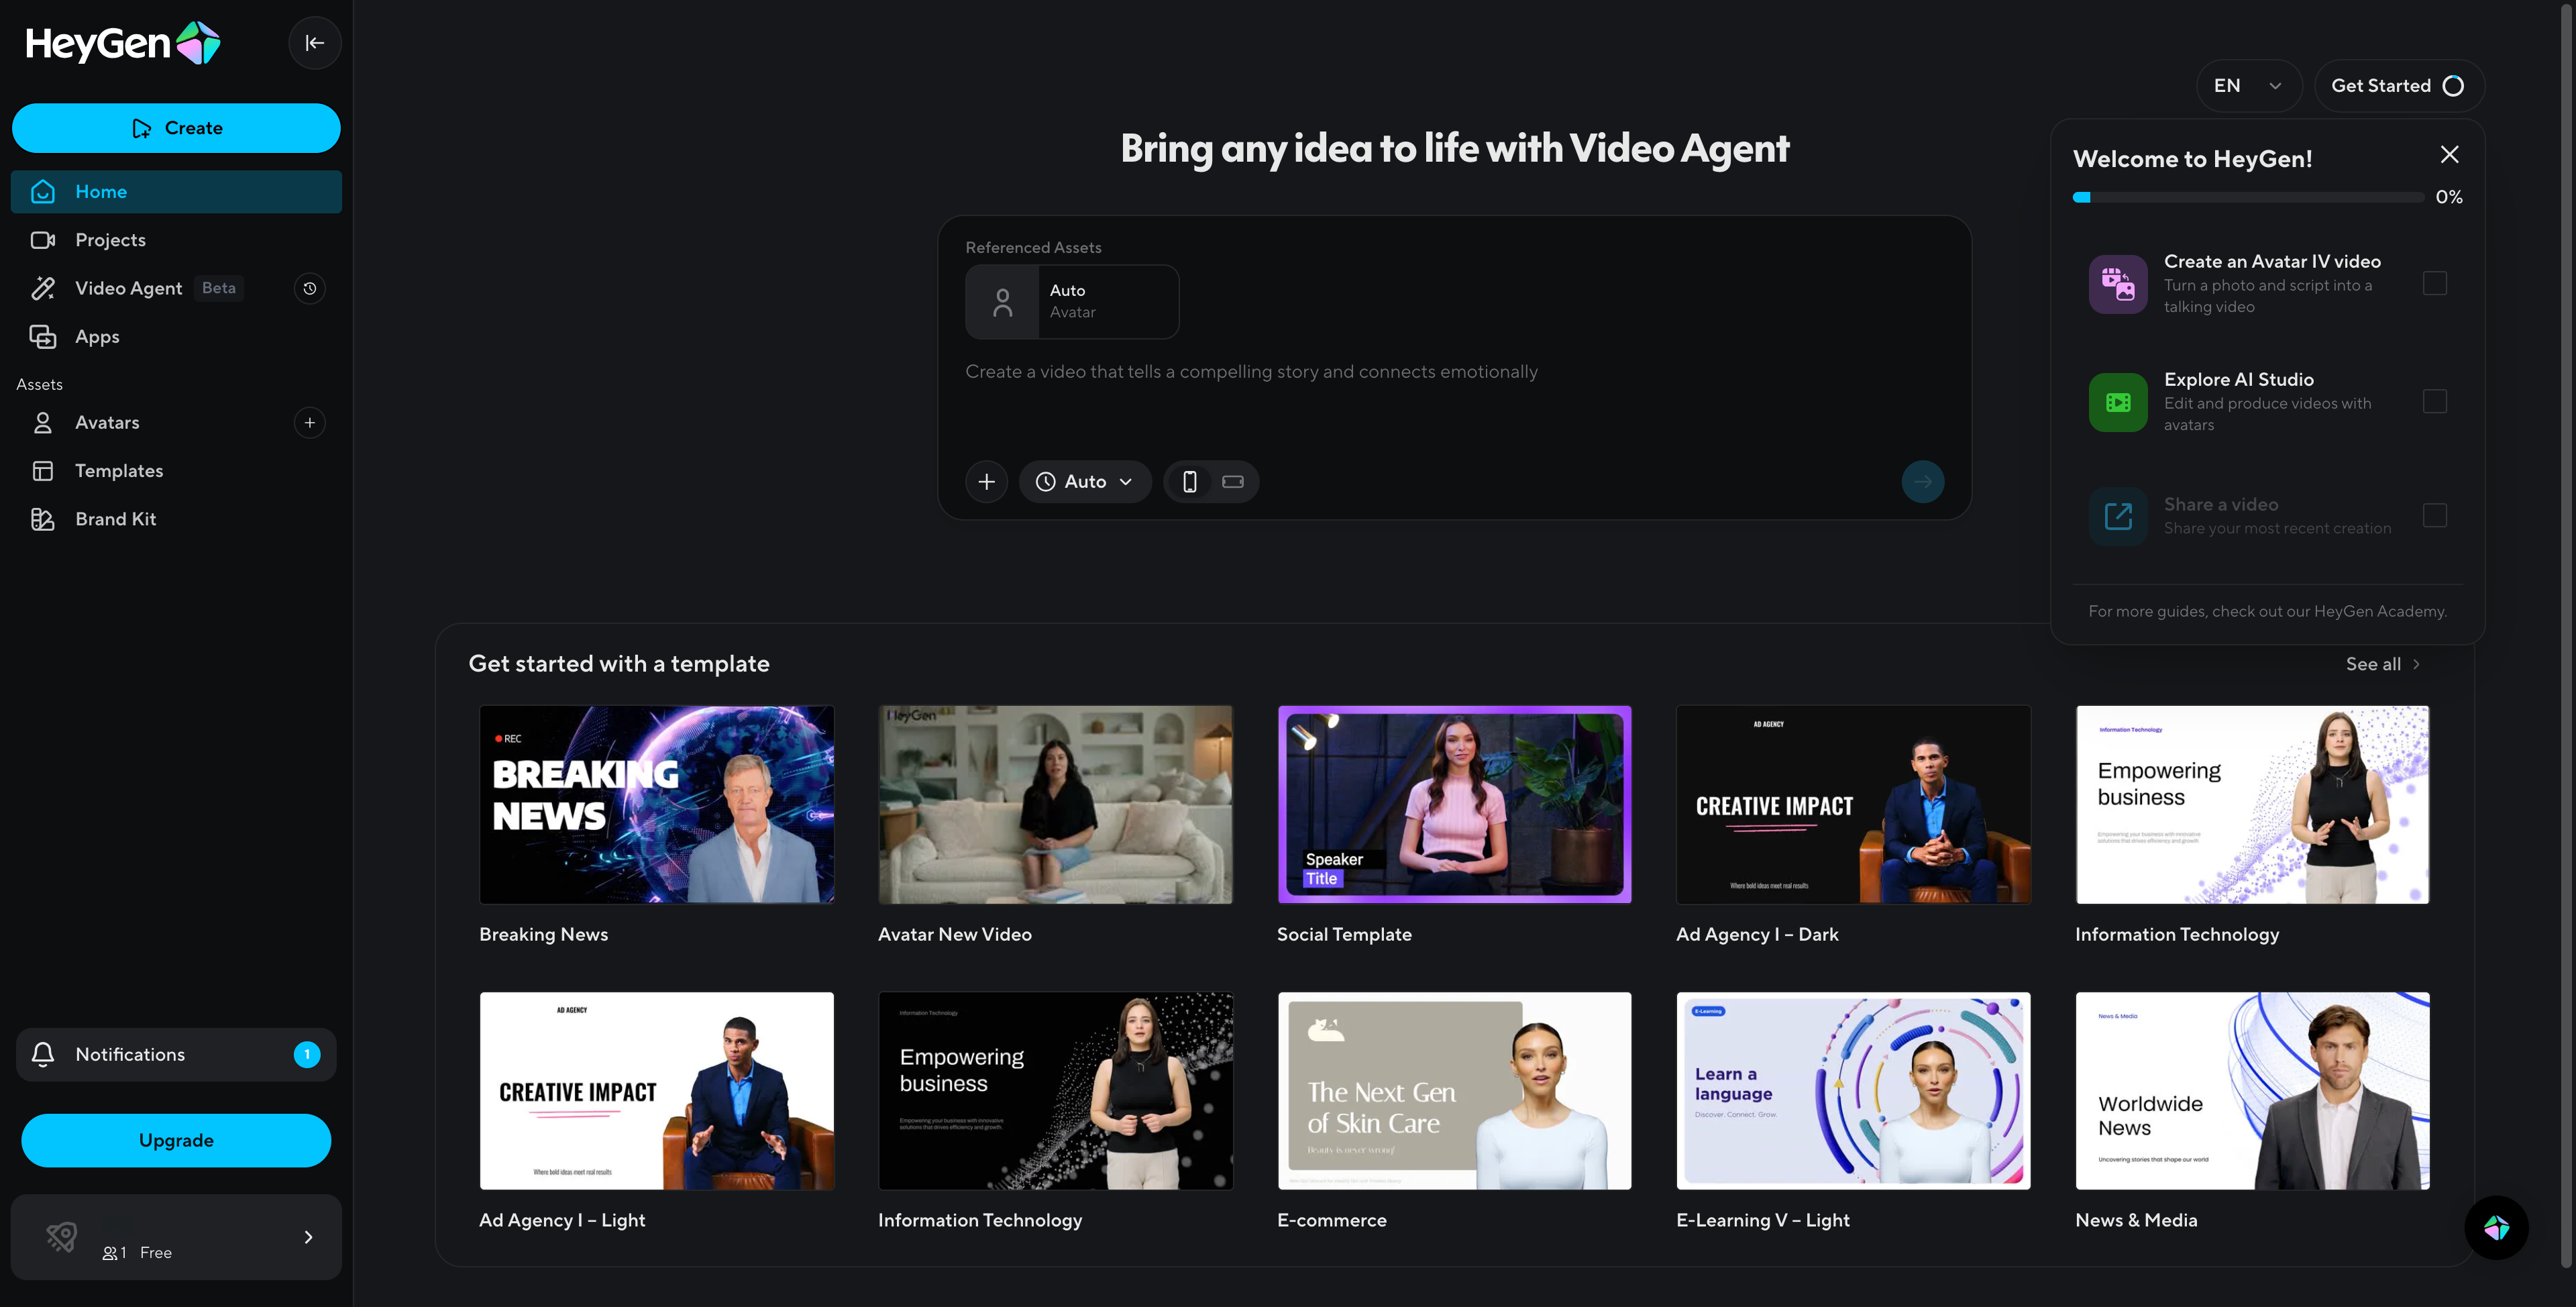The width and height of the screenshot is (2576, 1307).
Task: Go to Templates in the sidebar
Action: point(118,471)
